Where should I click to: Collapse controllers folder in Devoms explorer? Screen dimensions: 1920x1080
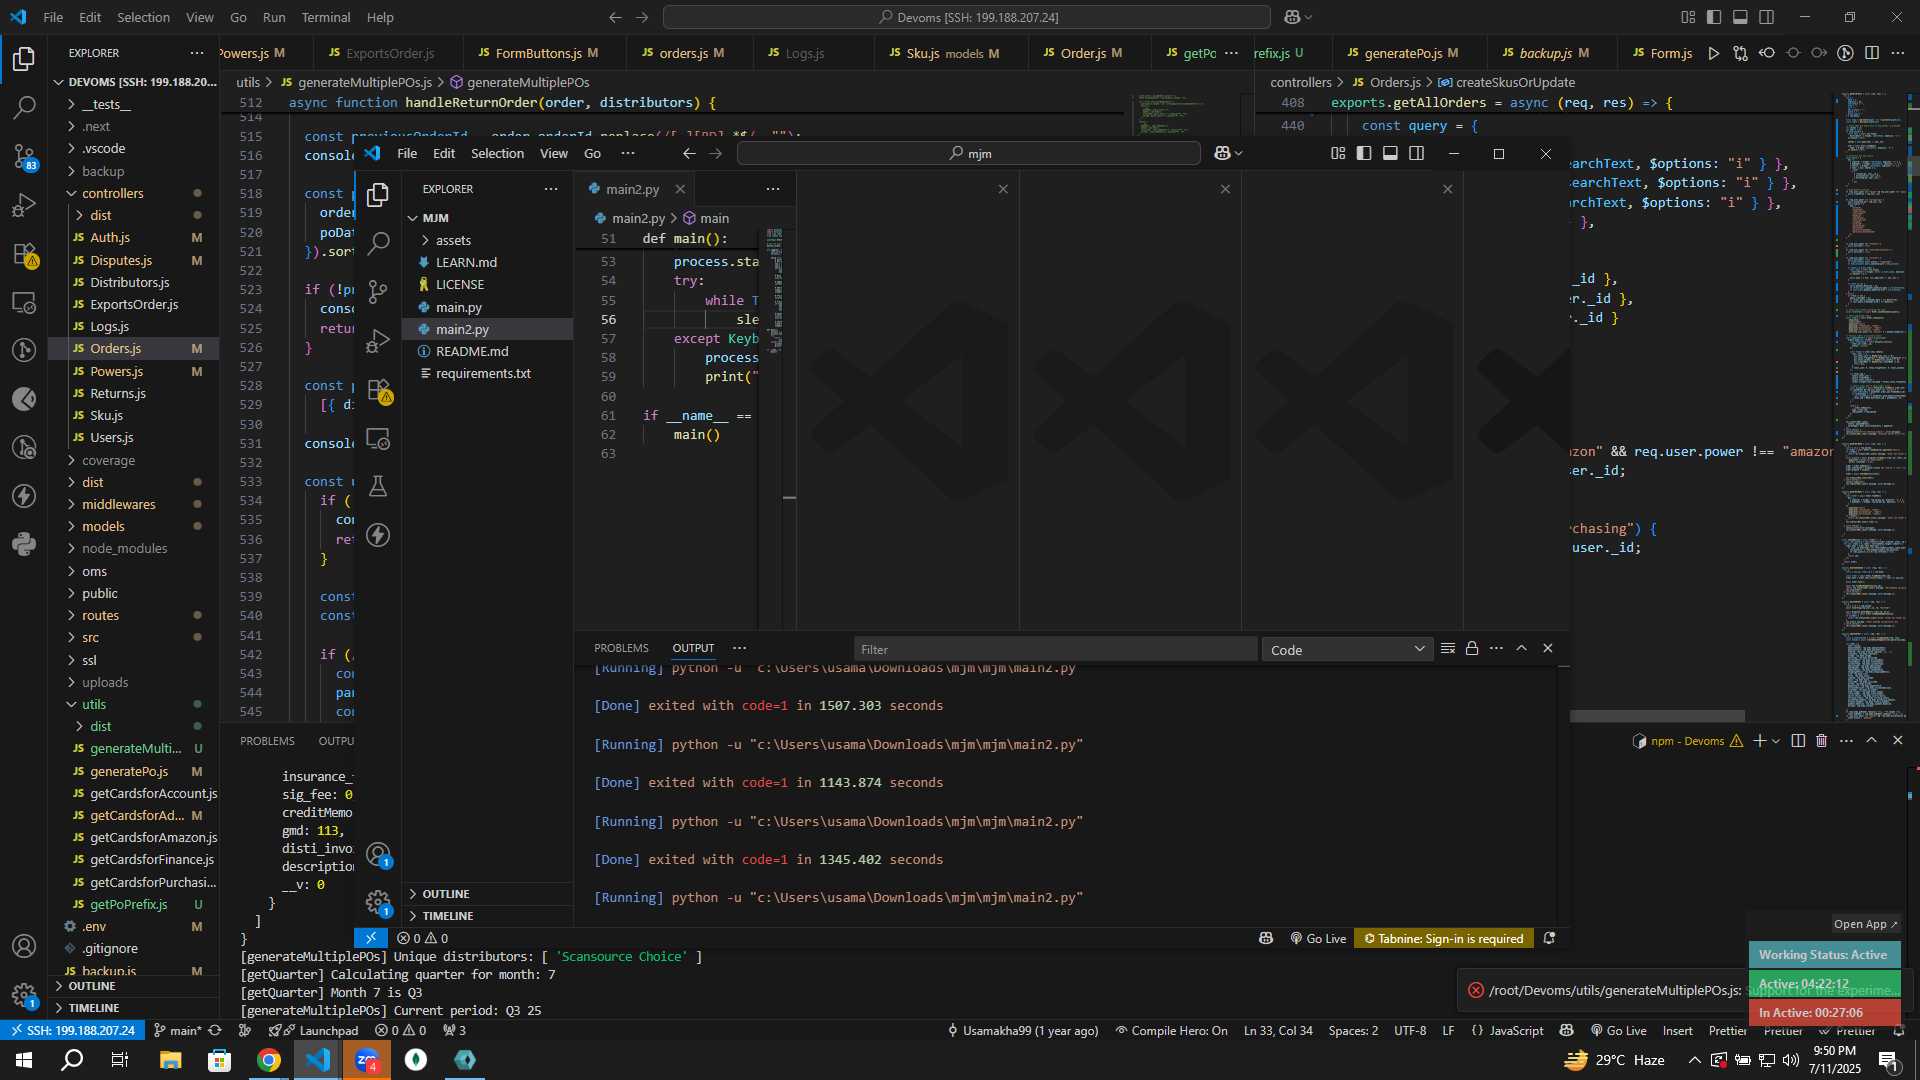point(134,193)
